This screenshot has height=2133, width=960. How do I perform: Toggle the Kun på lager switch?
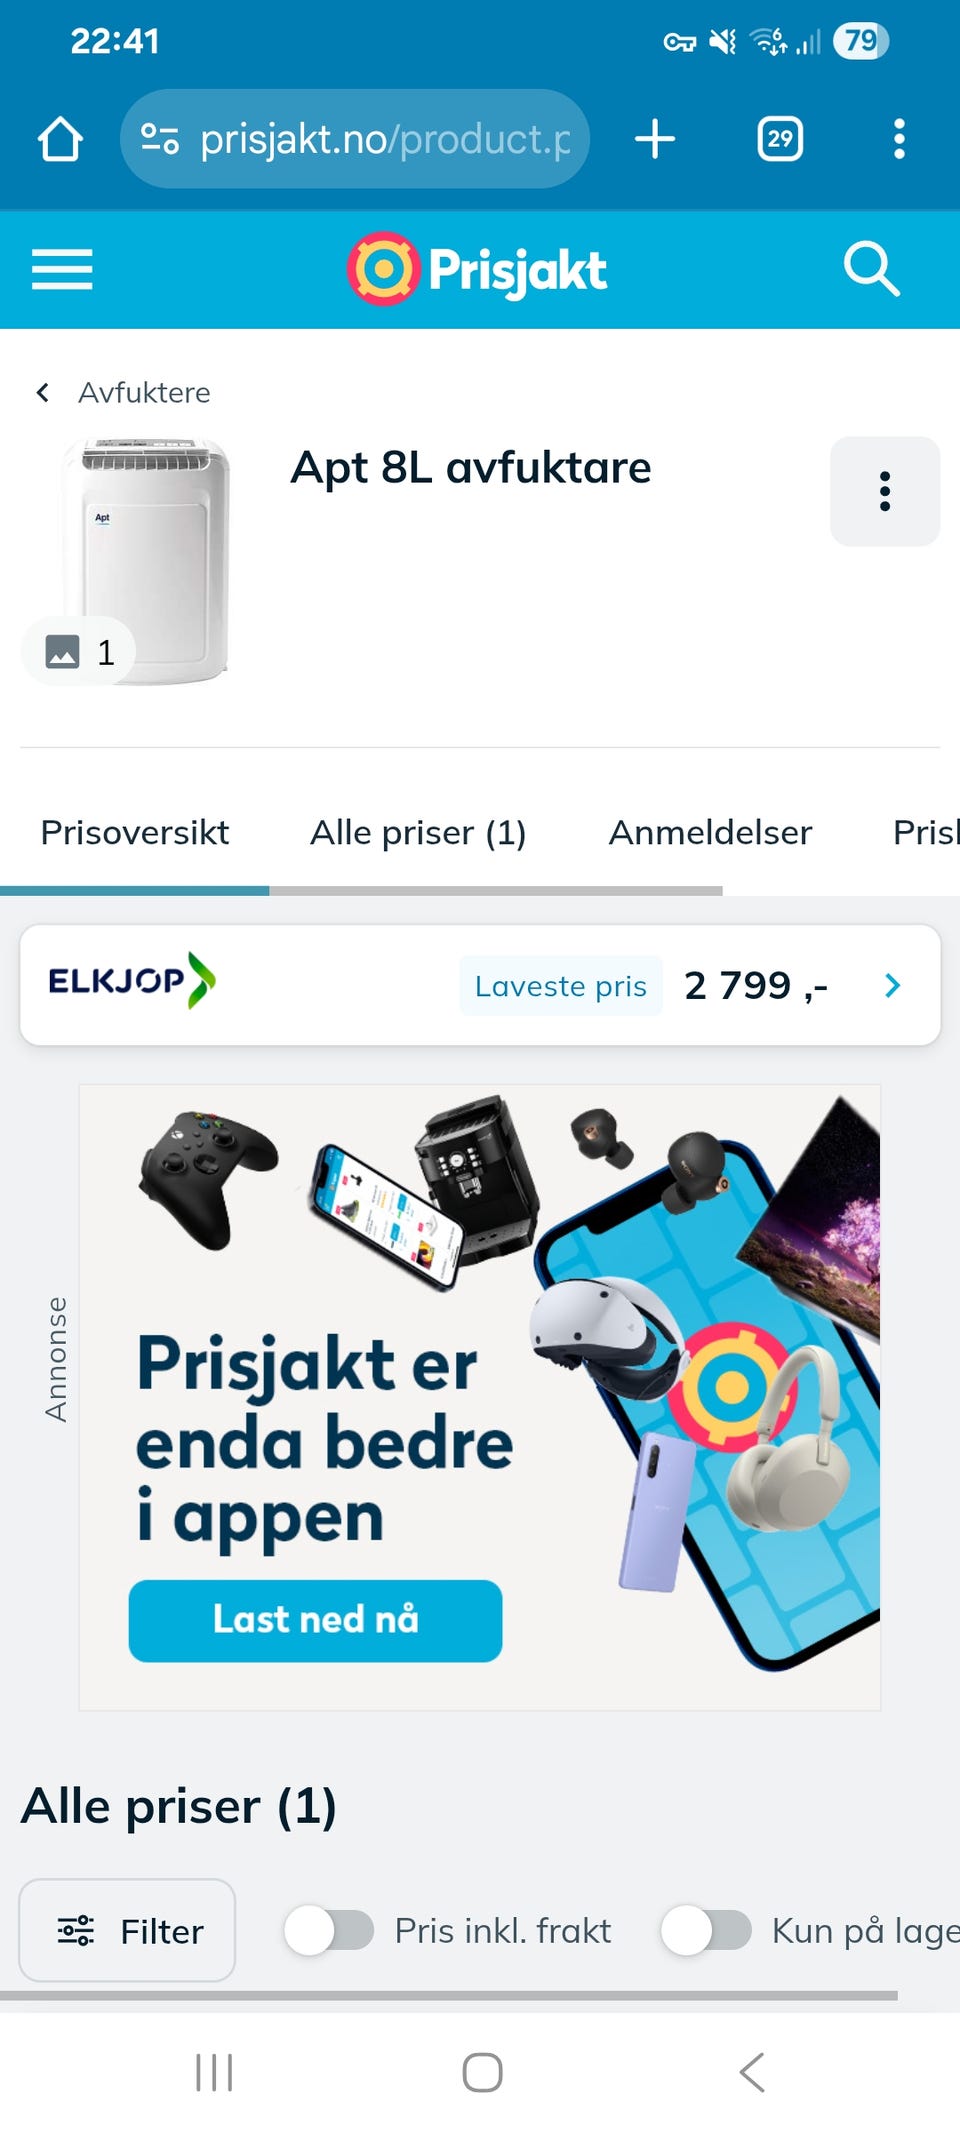point(706,1930)
